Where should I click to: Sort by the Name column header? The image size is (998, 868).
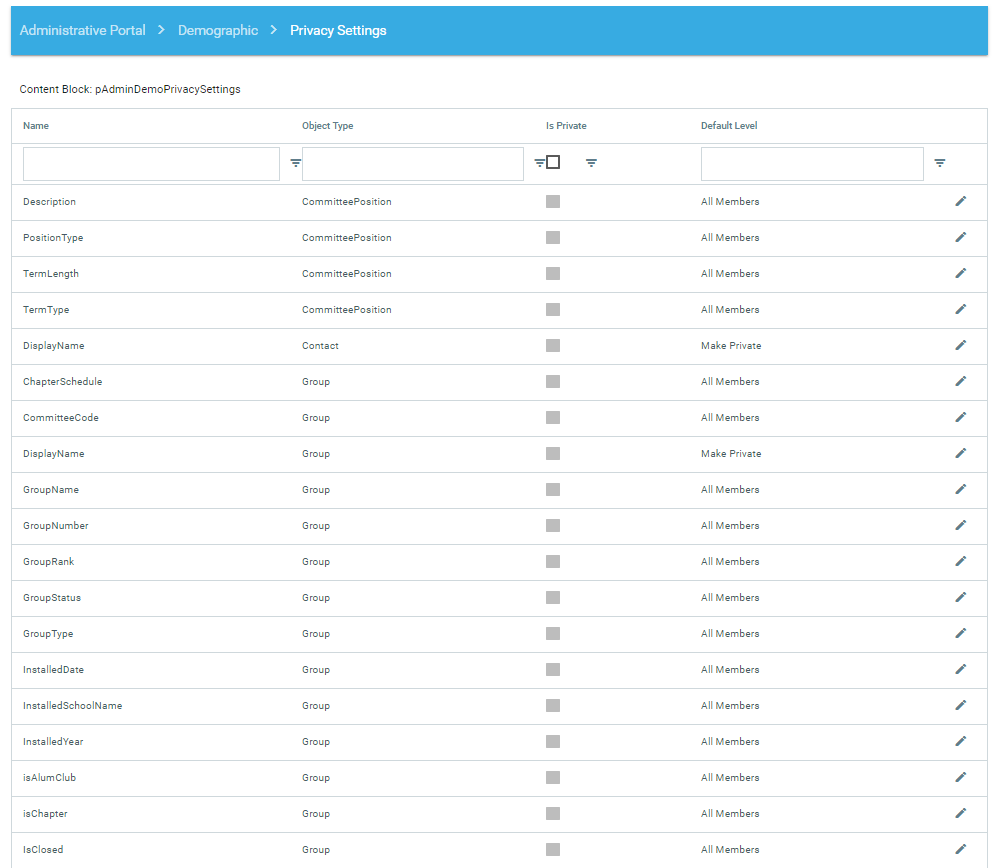click(x=36, y=126)
